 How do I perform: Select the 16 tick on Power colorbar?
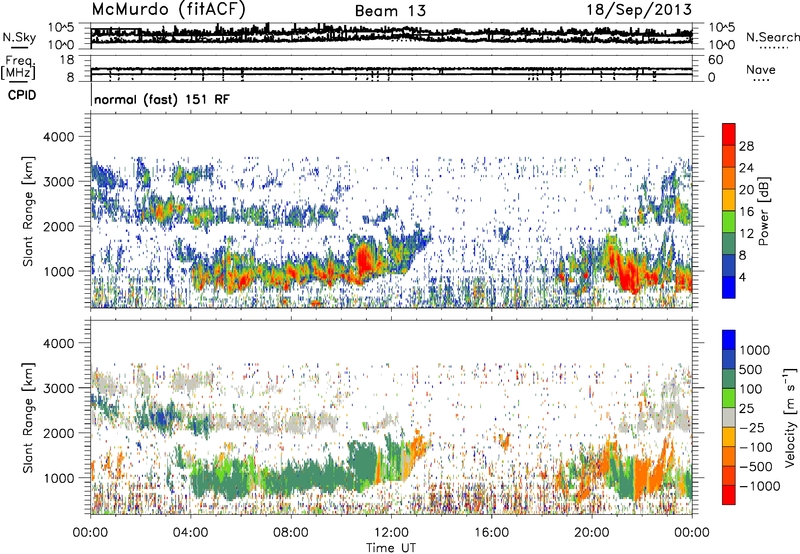746,212
